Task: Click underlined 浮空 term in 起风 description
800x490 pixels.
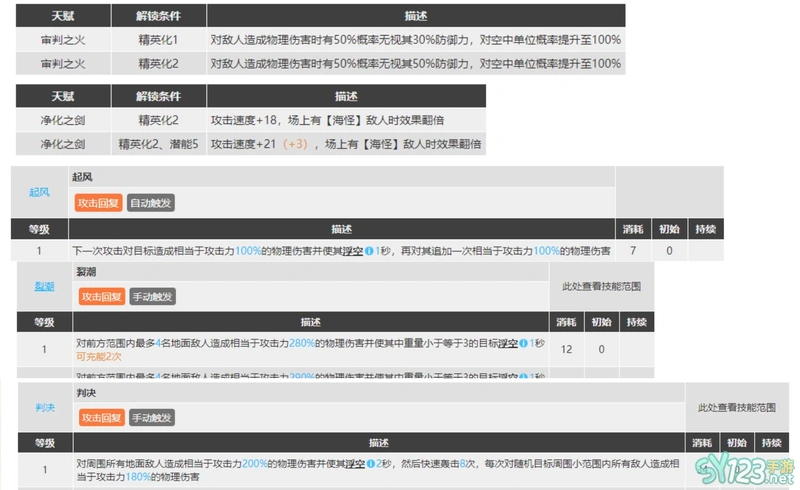Action: click(353, 251)
